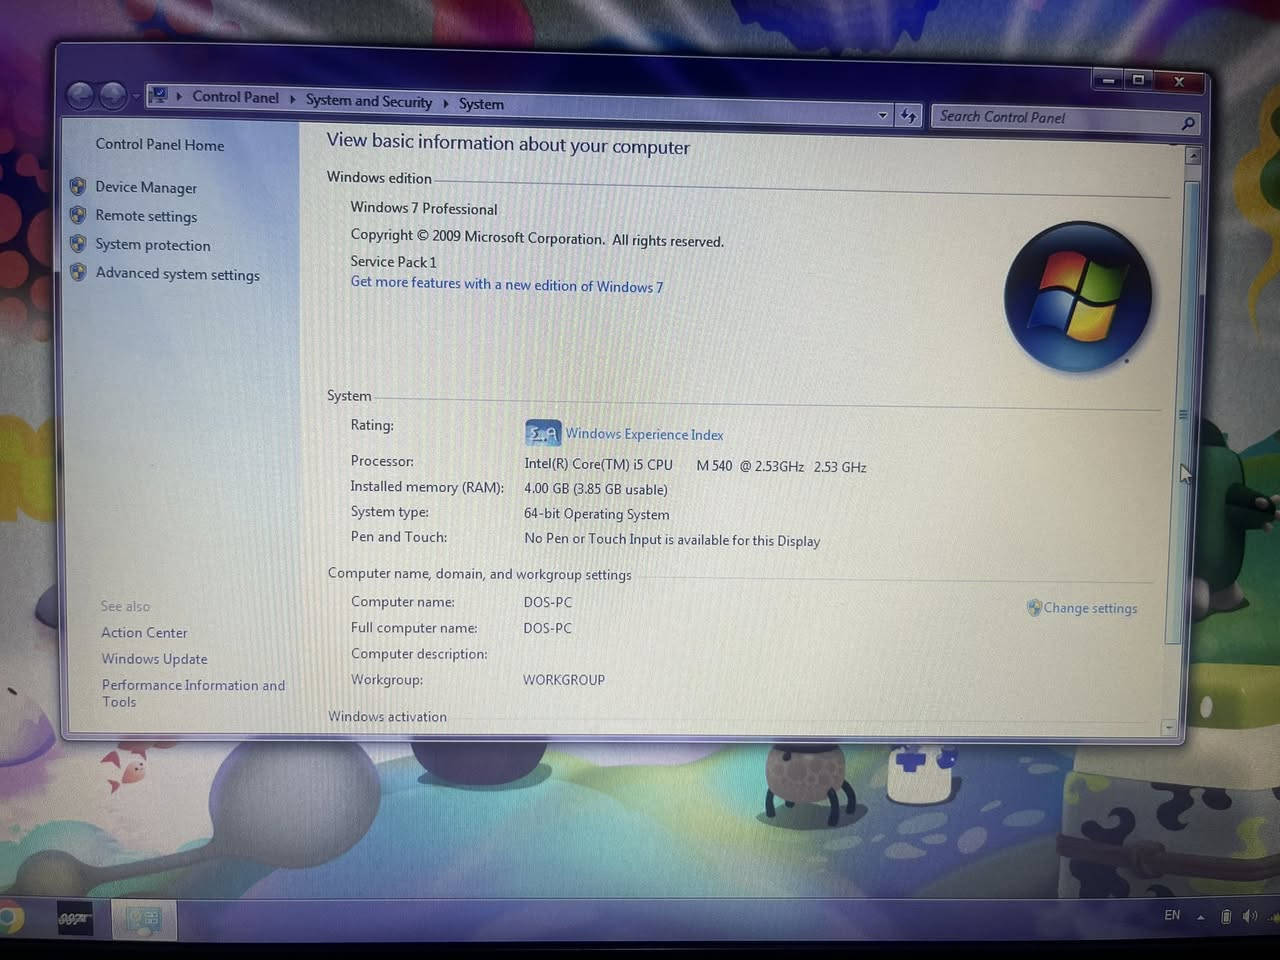The width and height of the screenshot is (1280, 960).
Task: Click the Back navigation arrow button
Action: click(81, 95)
